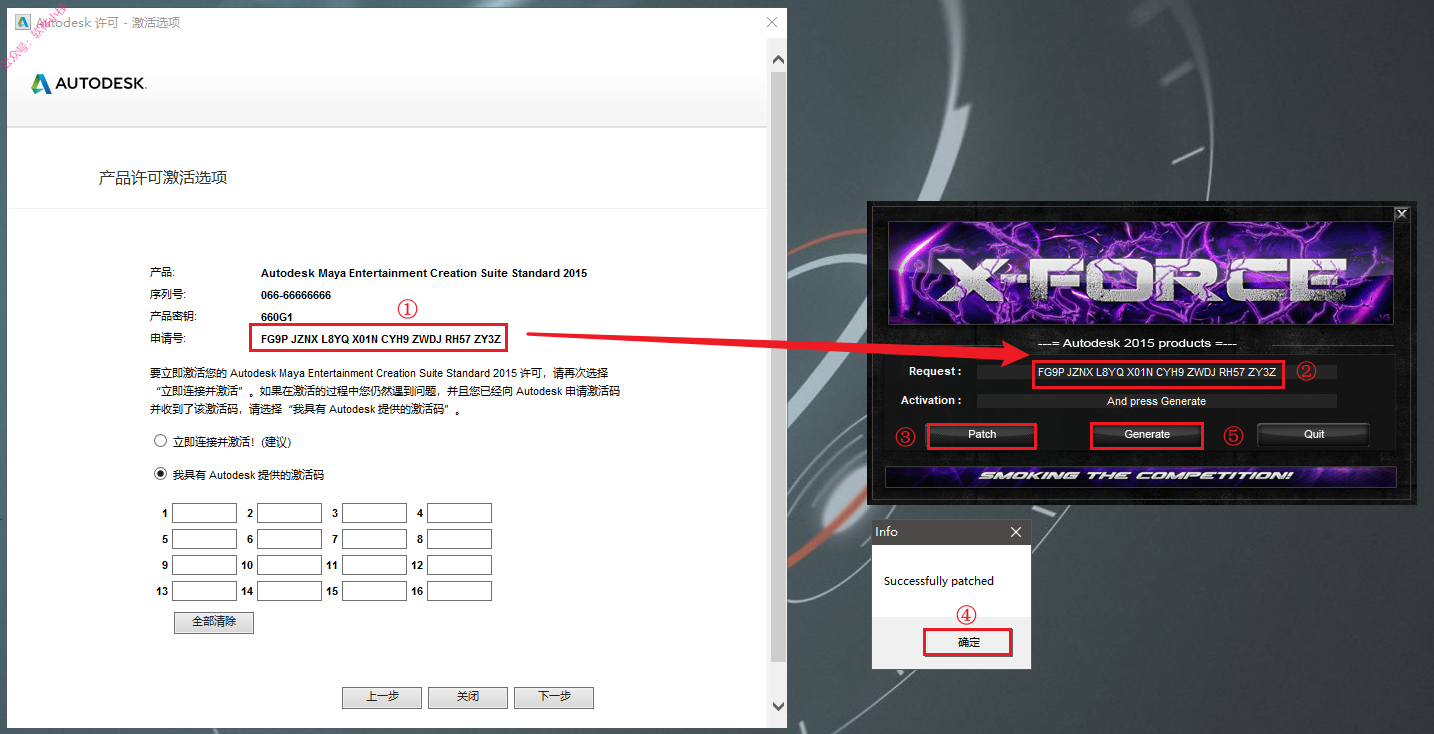The height and width of the screenshot is (734, 1434).
Task: Select the 立即连接并激活 radio option
Action: coord(160,441)
